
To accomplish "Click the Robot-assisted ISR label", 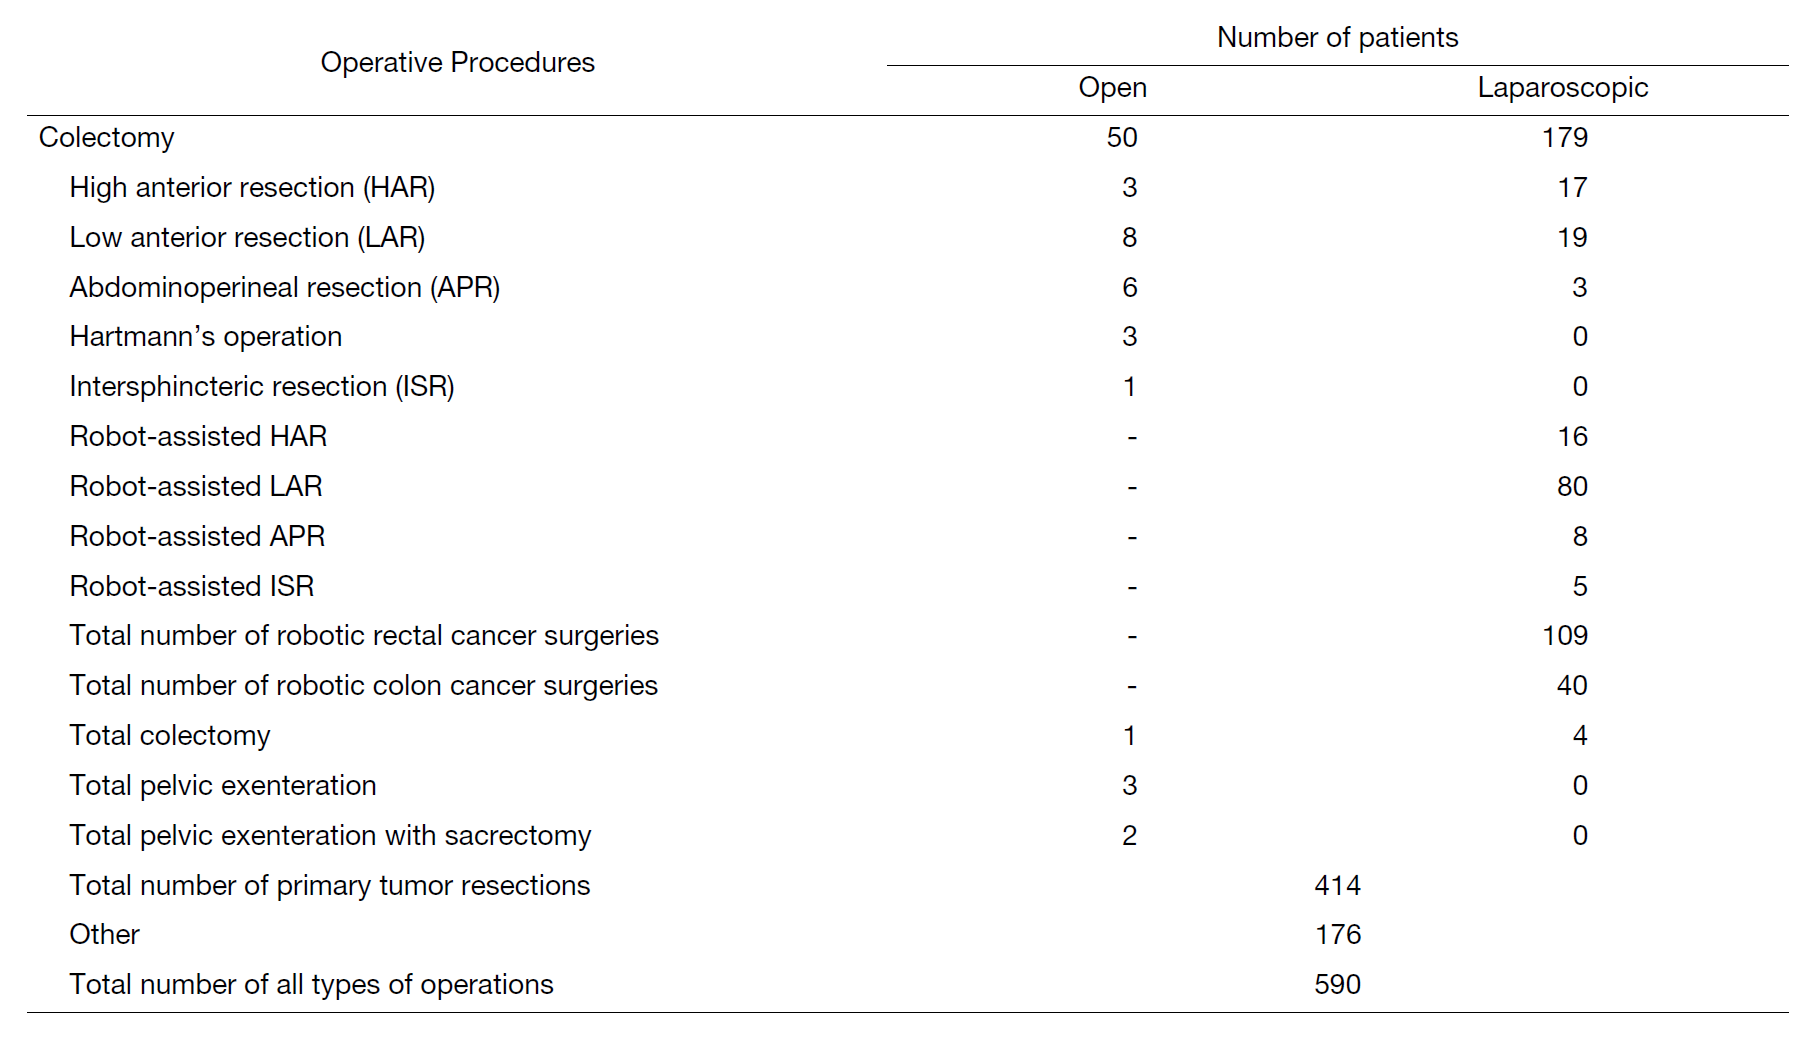I will 192,586.
